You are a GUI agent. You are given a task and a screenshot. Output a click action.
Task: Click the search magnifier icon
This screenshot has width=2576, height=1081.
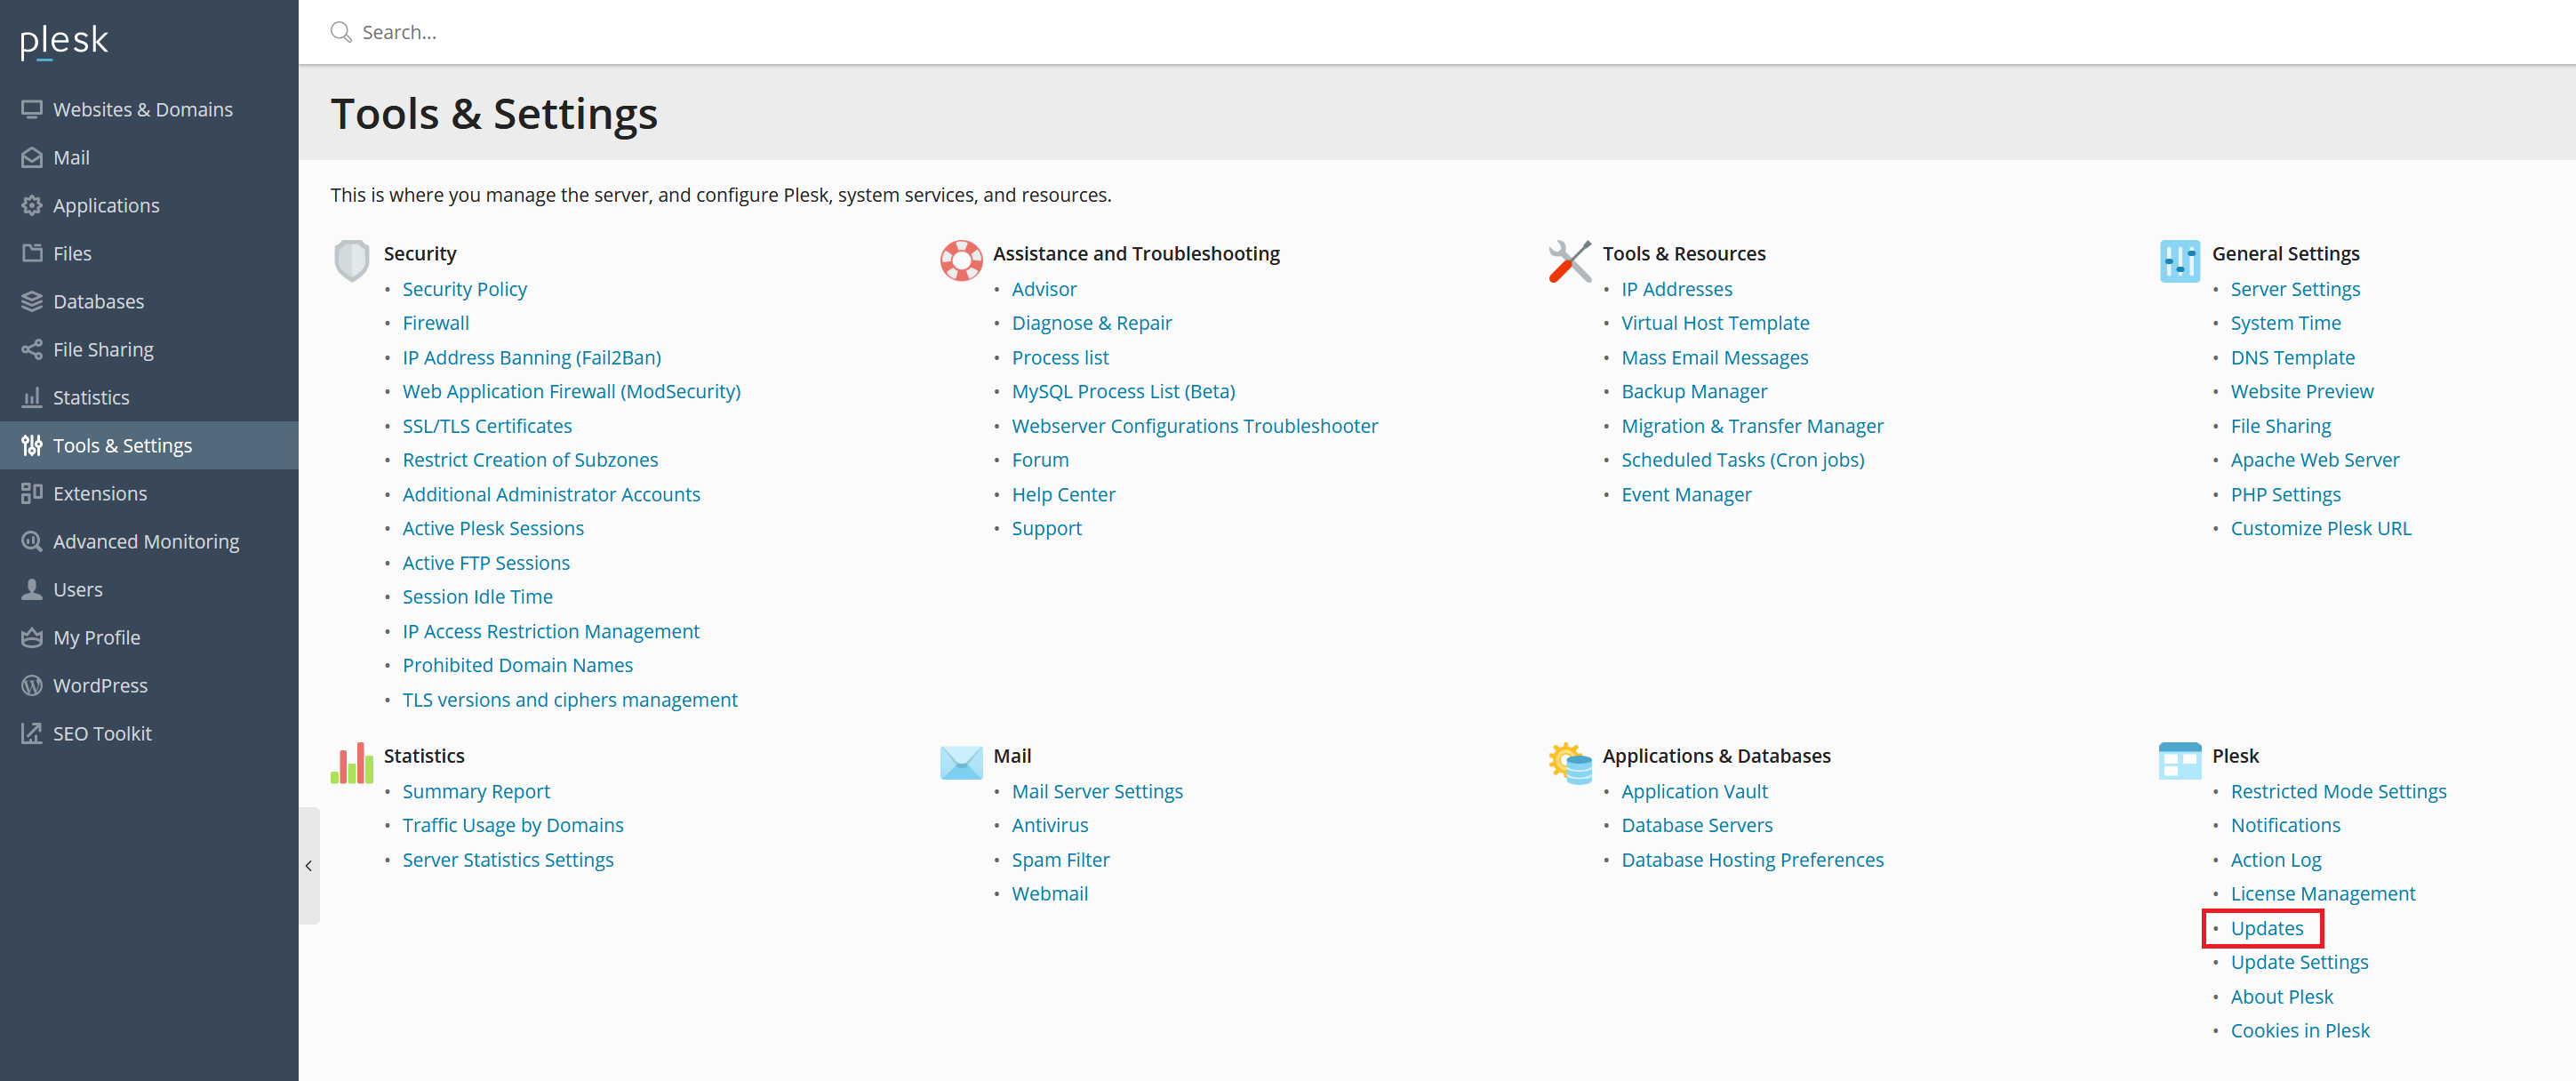341,32
